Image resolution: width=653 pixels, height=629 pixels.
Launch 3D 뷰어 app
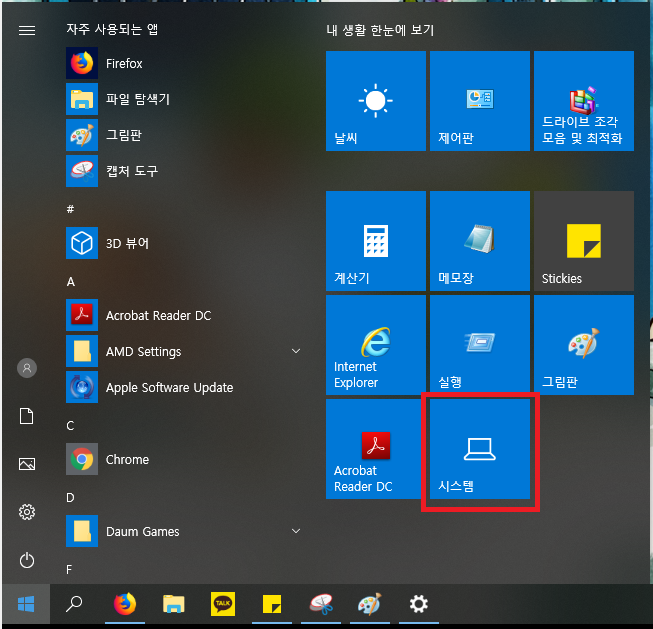(x=183, y=243)
